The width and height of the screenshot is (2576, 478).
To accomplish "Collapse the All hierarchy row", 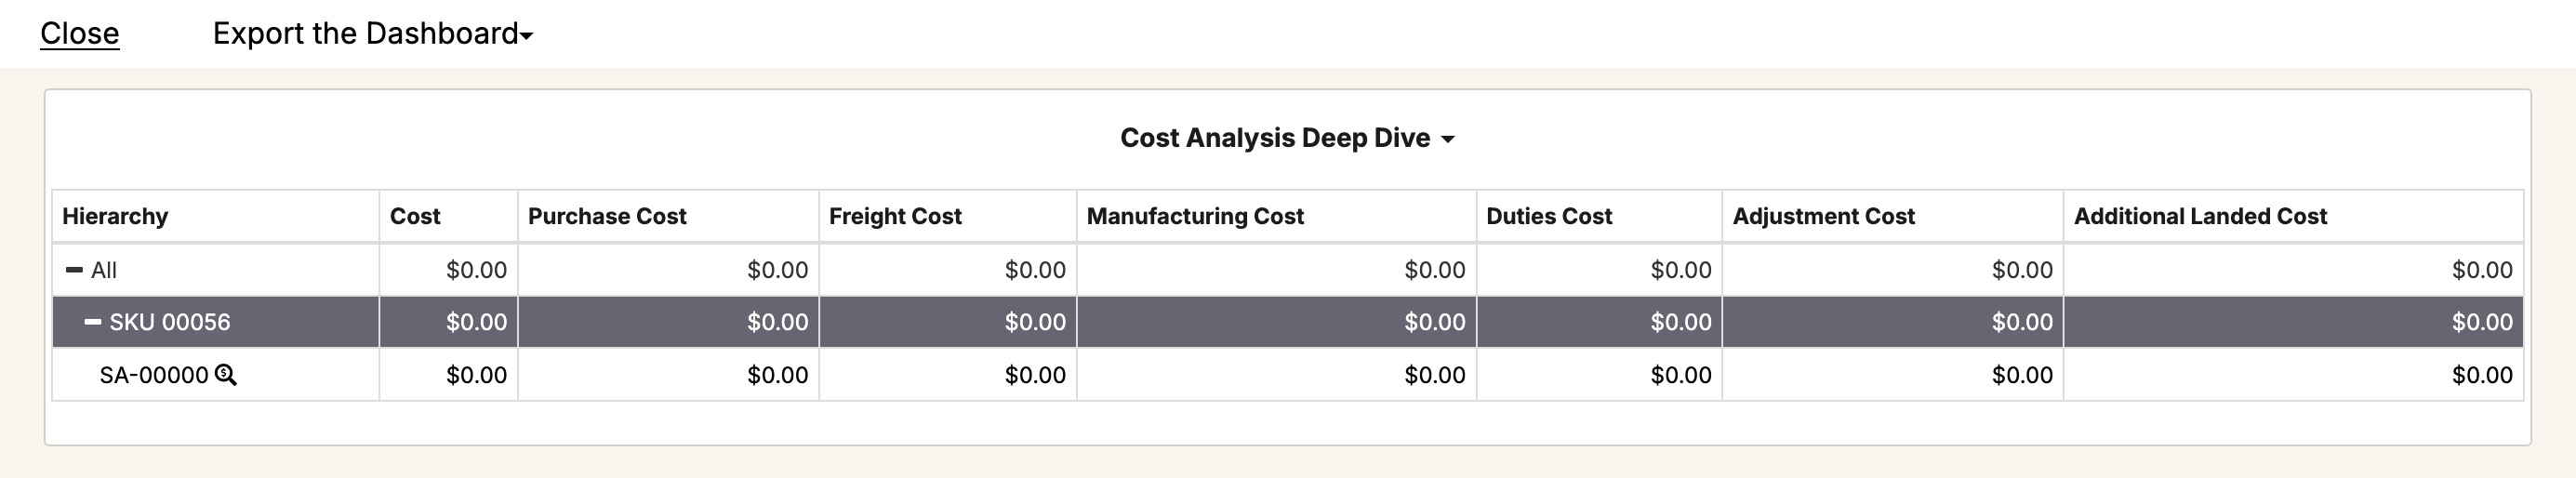I will pos(74,270).
